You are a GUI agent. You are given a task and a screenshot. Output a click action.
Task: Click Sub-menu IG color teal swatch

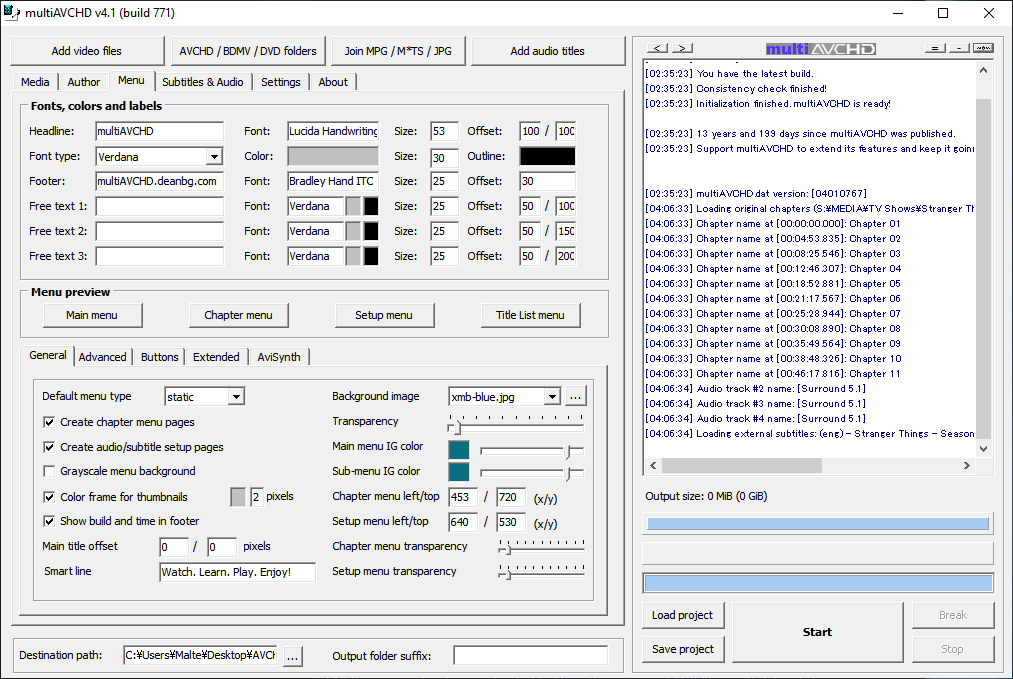click(x=459, y=472)
